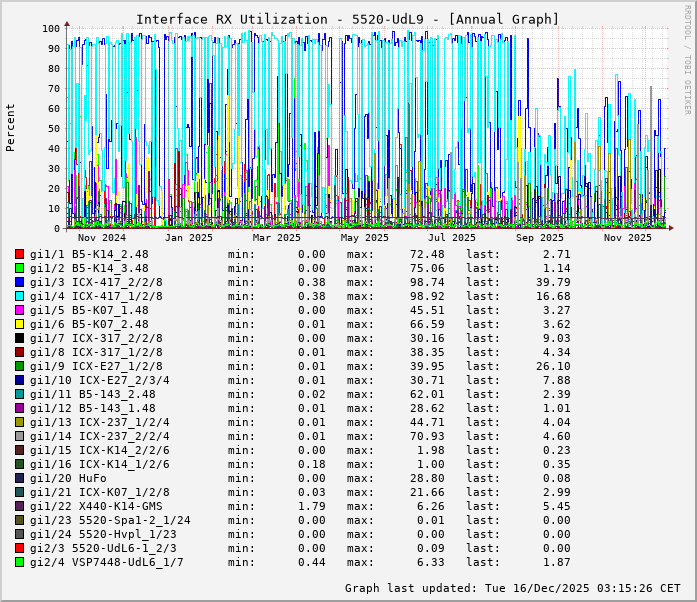
Task: Click the Nov 2025 x-axis label
Action: click(x=627, y=237)
